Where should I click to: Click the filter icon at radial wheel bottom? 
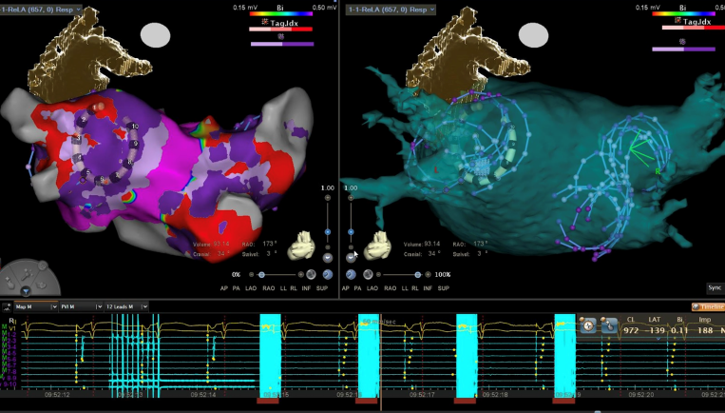click(25, 291)
